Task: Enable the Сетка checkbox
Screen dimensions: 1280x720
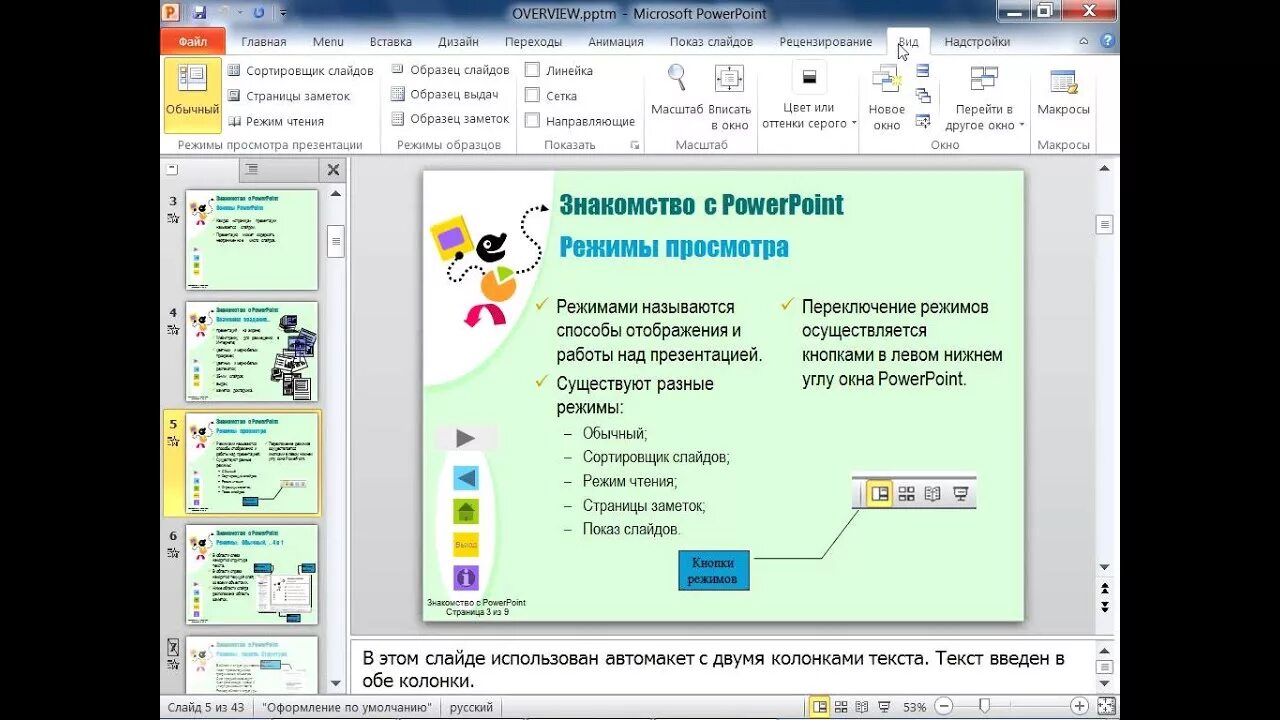Action: 533,96
